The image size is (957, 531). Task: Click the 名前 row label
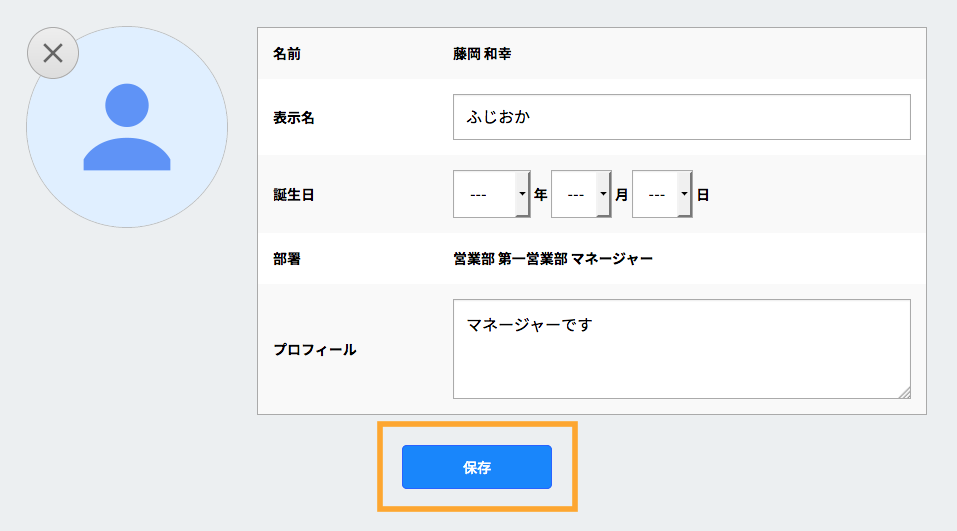click(287, 54)
